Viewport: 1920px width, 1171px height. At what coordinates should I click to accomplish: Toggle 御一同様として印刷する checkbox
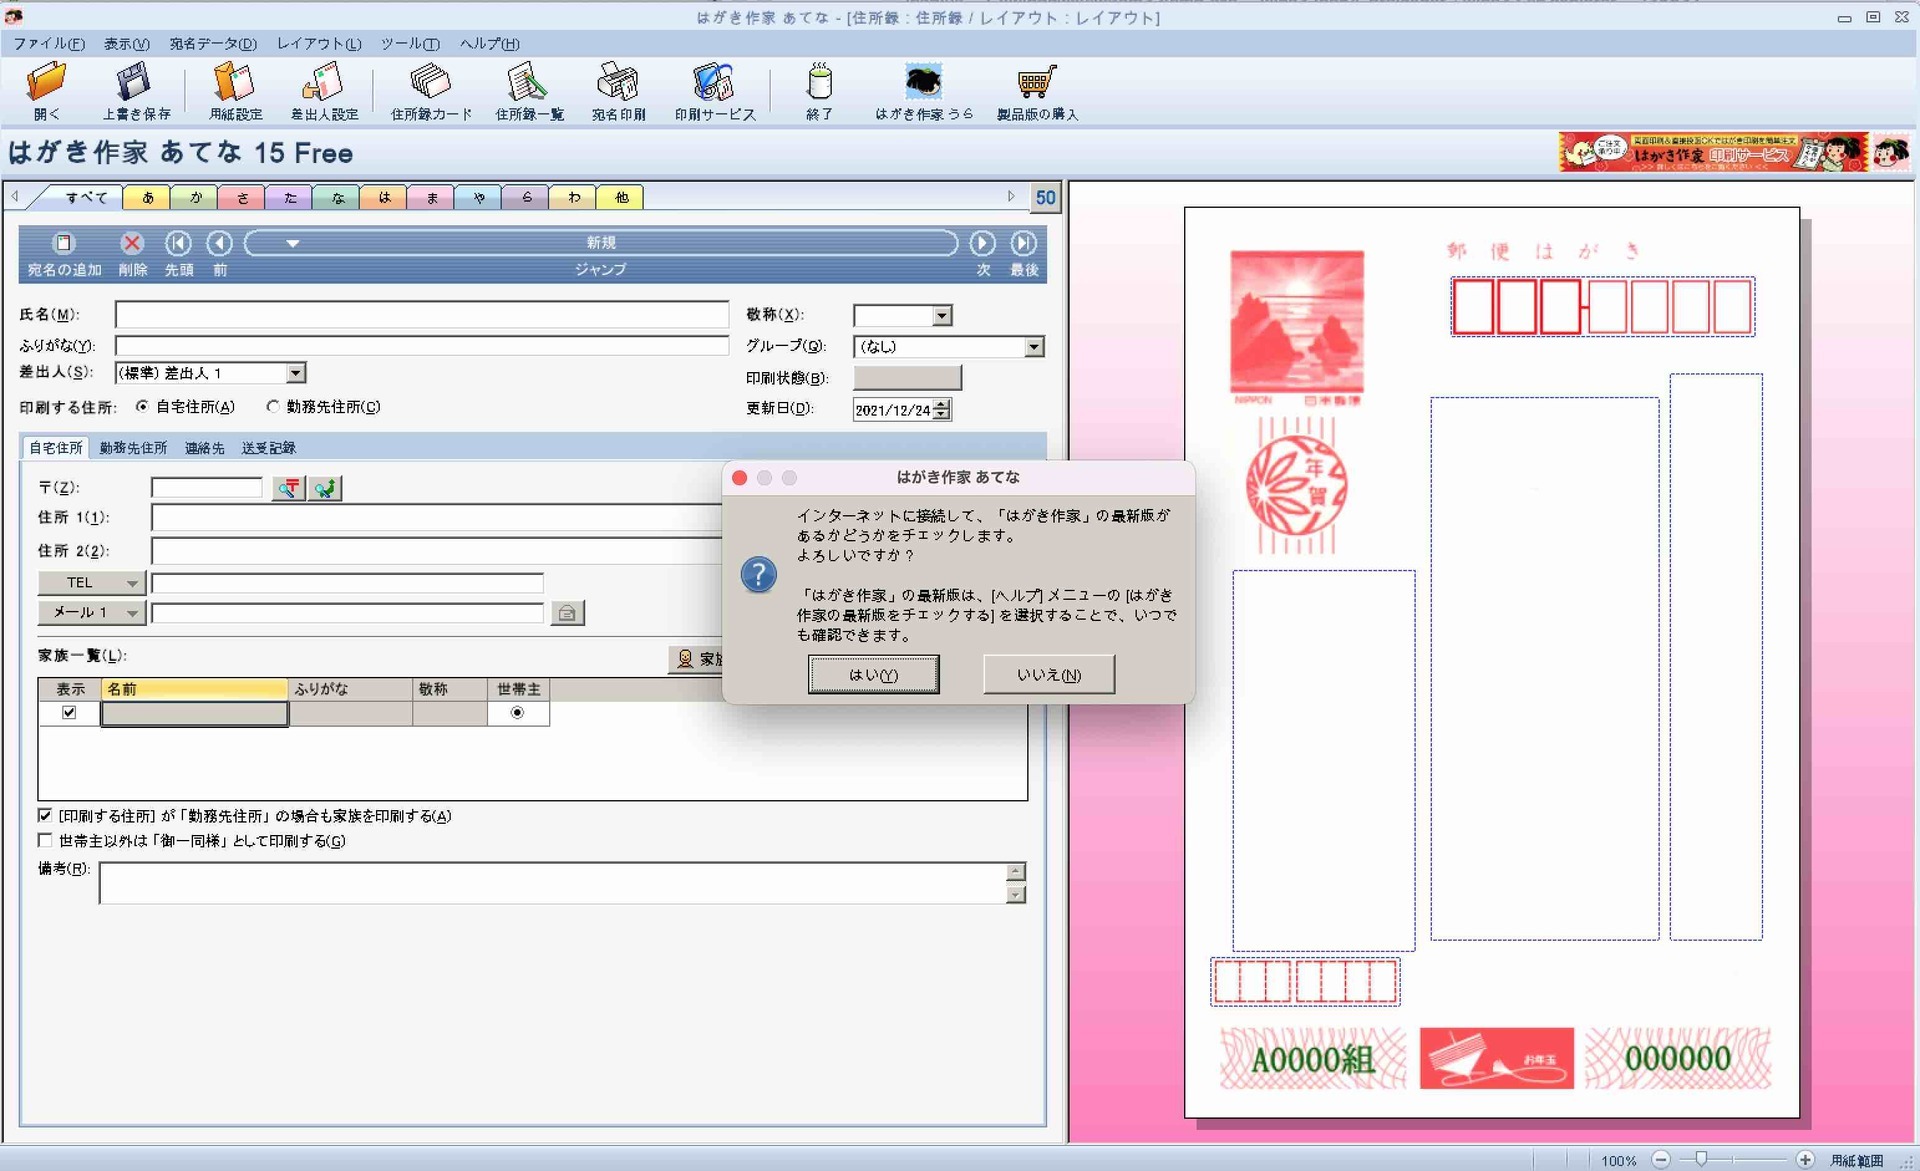coord(45,841)
